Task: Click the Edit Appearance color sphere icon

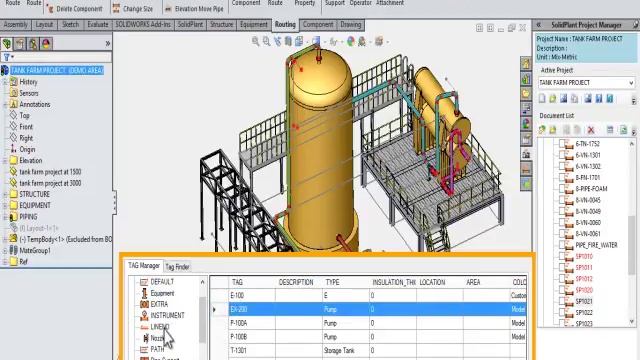Action: 351,41
